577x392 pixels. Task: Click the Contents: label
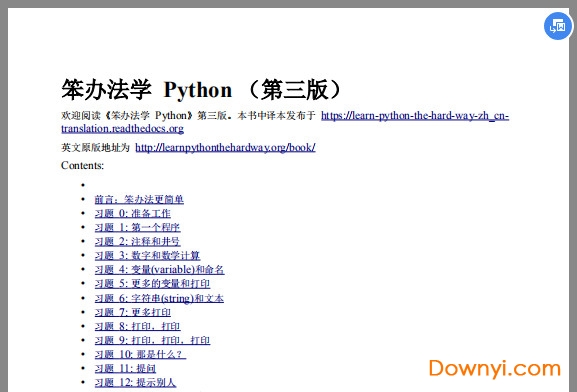pos(82,166)
